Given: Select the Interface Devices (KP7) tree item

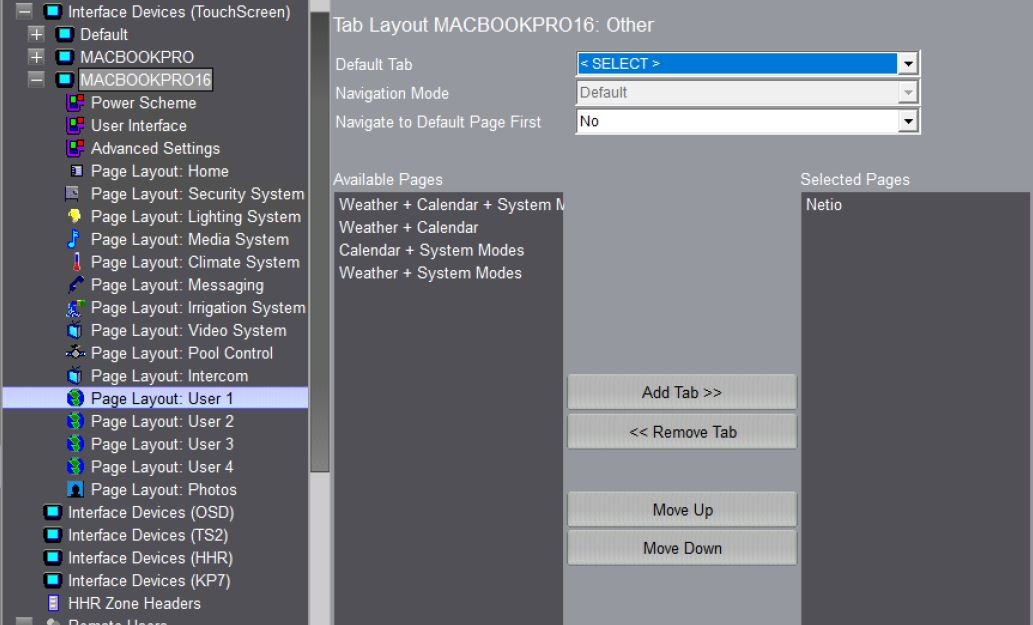Looking at the screenshot, I should (149, 581).
